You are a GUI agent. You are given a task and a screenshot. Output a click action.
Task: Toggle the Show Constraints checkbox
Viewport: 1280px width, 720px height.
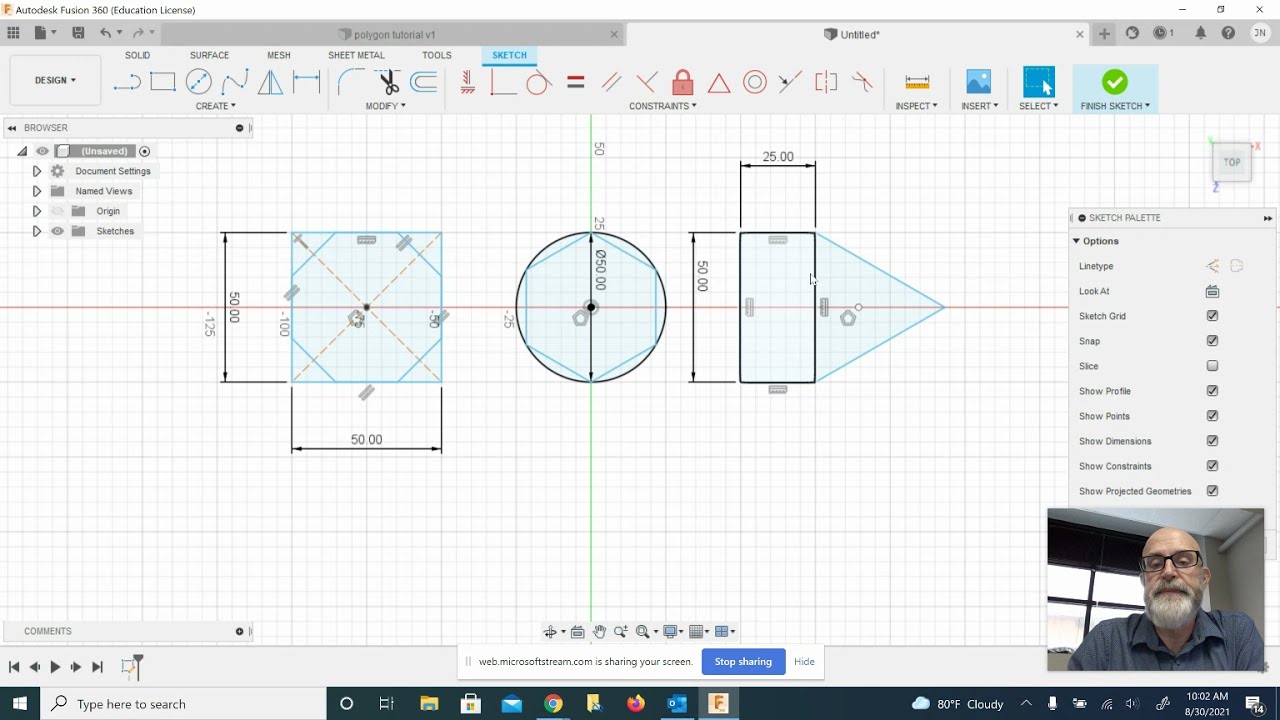pyautogui.click(x=1212, y=466)
